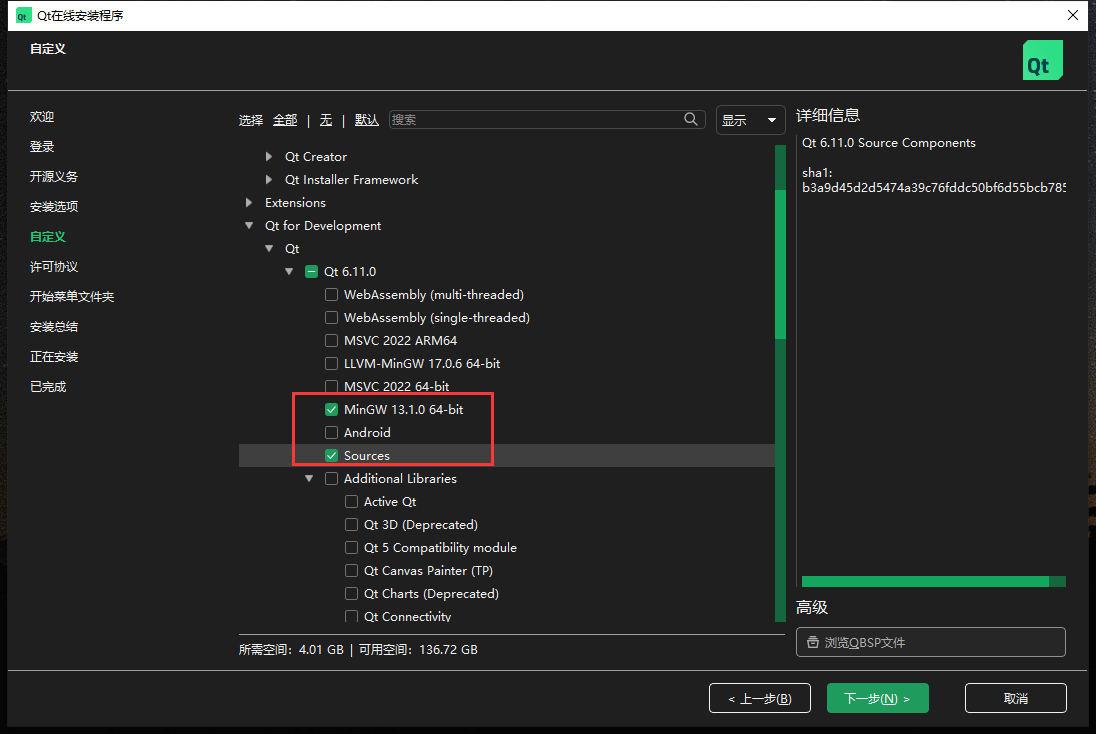The width and height of the screenshot is (1096, 734).
Task: Click the 详细信息 heading
Action: pos(828,115)
